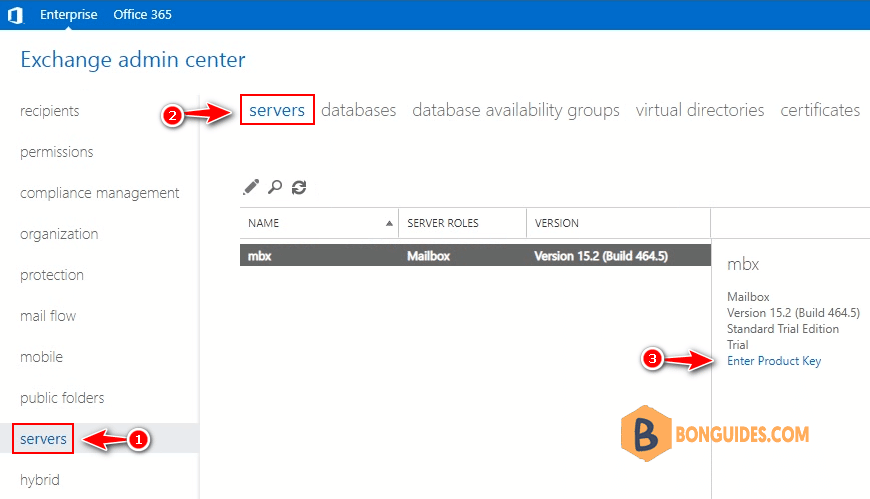Open Office 365 in the header

(143, 14)
